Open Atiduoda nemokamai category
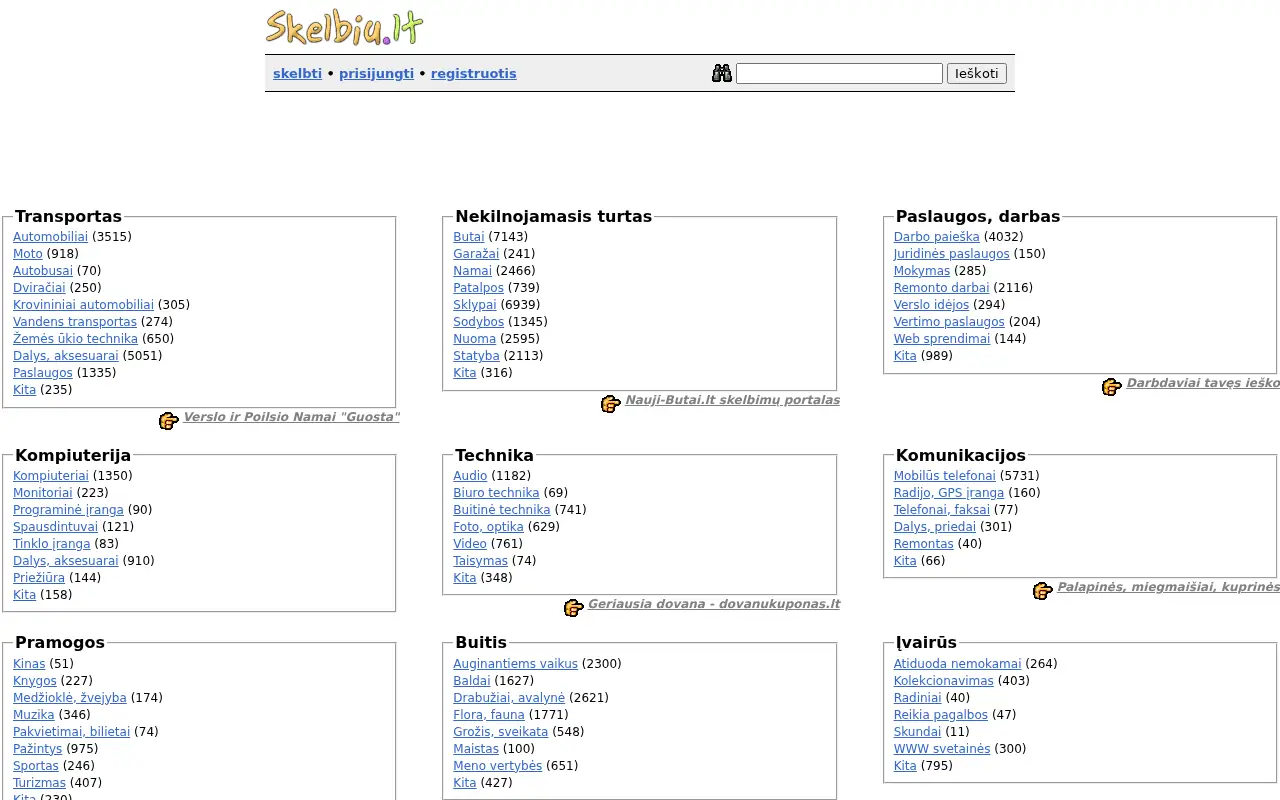 [958, 664]
